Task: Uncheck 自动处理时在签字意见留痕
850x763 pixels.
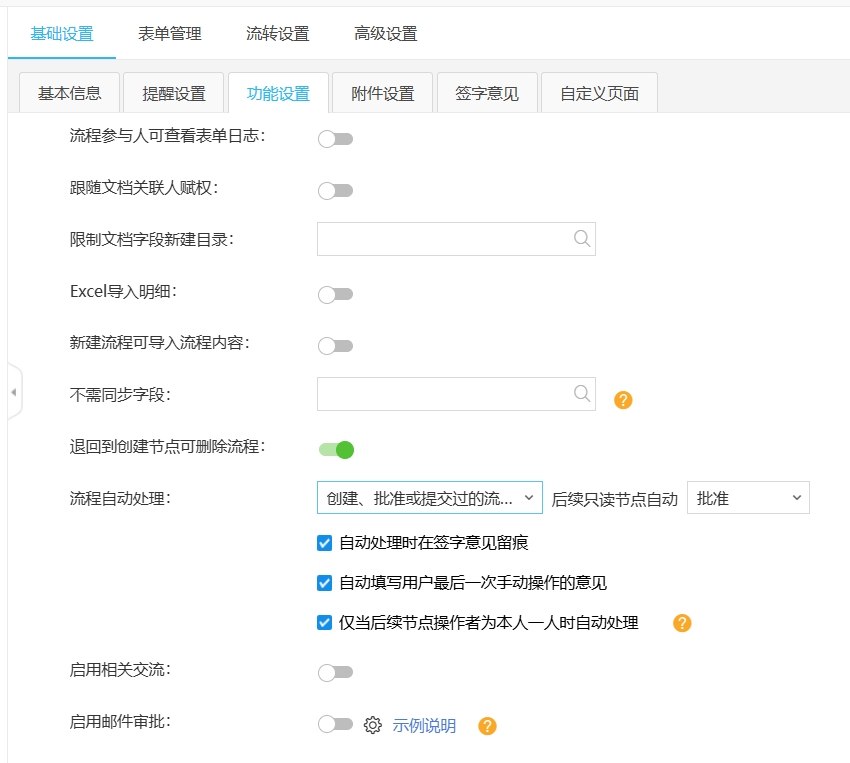Action: [324, 543]
